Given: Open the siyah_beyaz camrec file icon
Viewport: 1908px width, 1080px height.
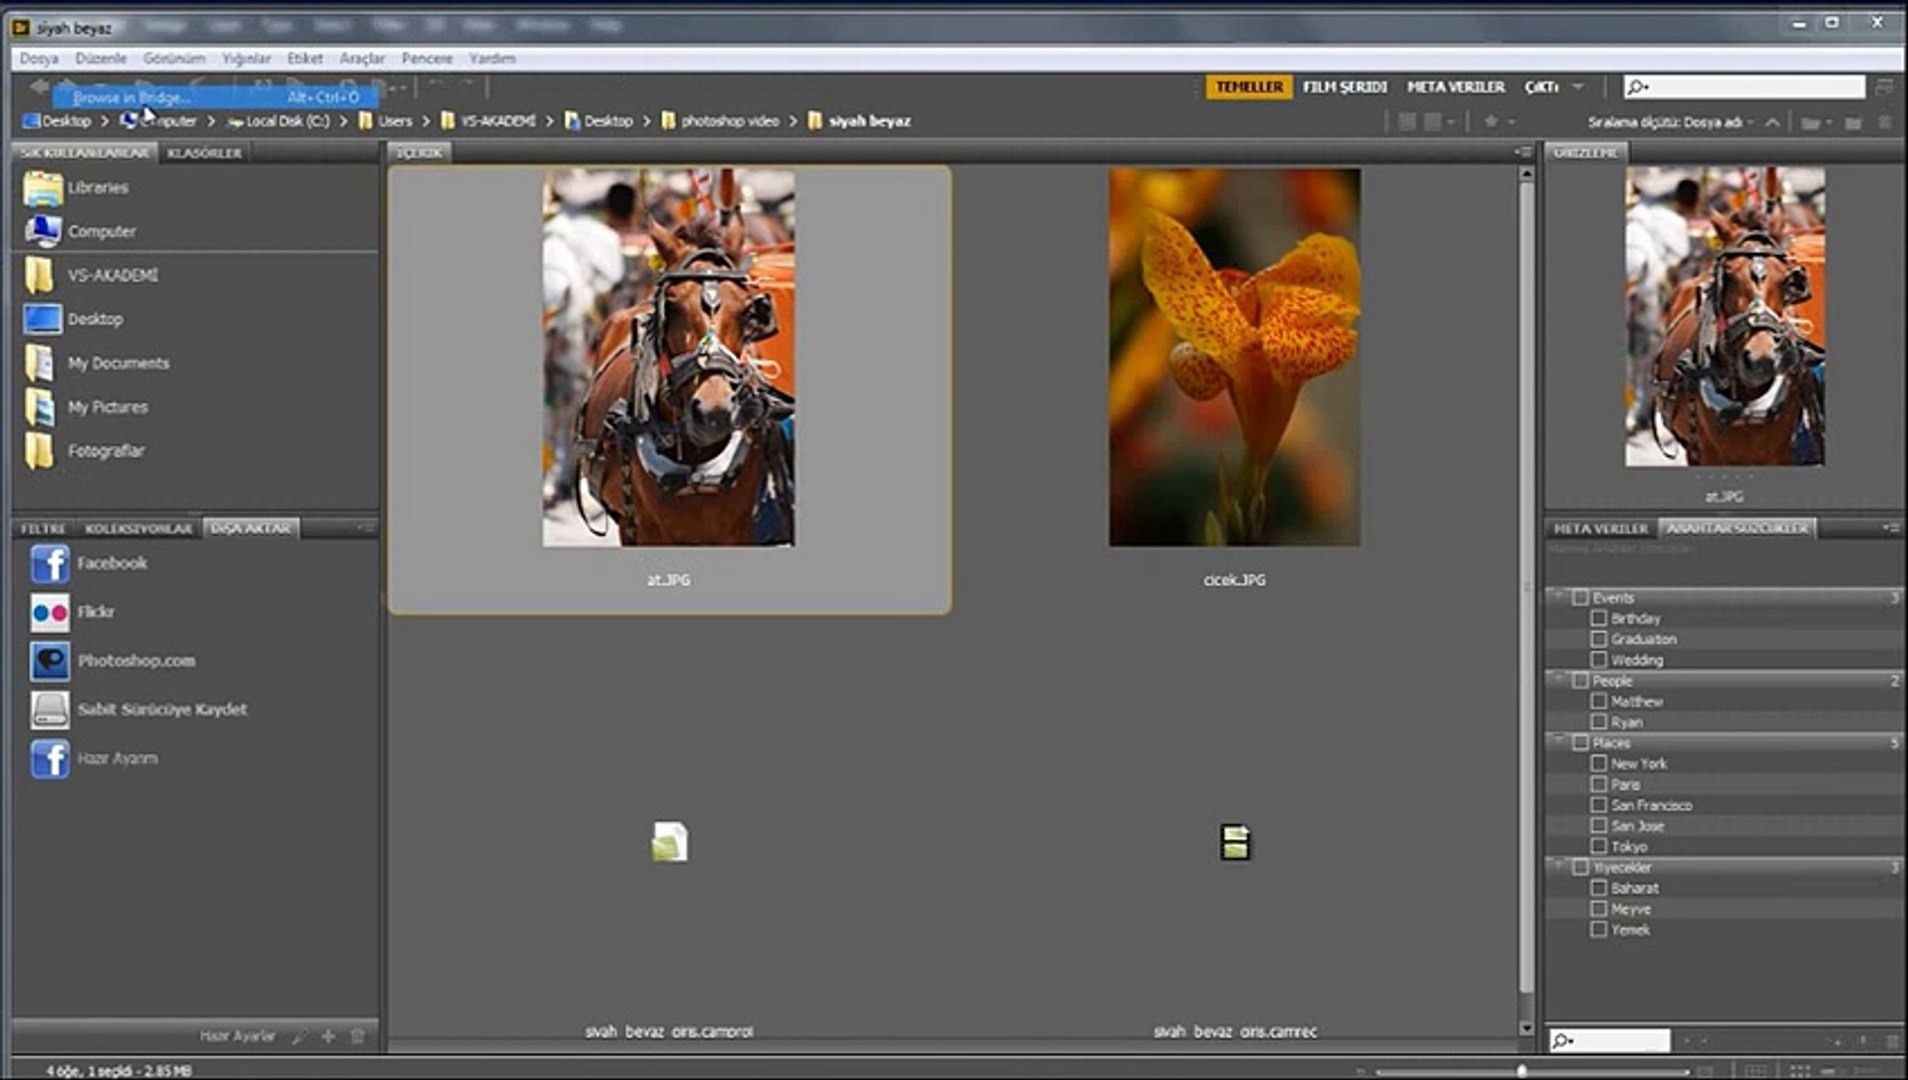Looking at the screenshot, I should (1235, 842).
